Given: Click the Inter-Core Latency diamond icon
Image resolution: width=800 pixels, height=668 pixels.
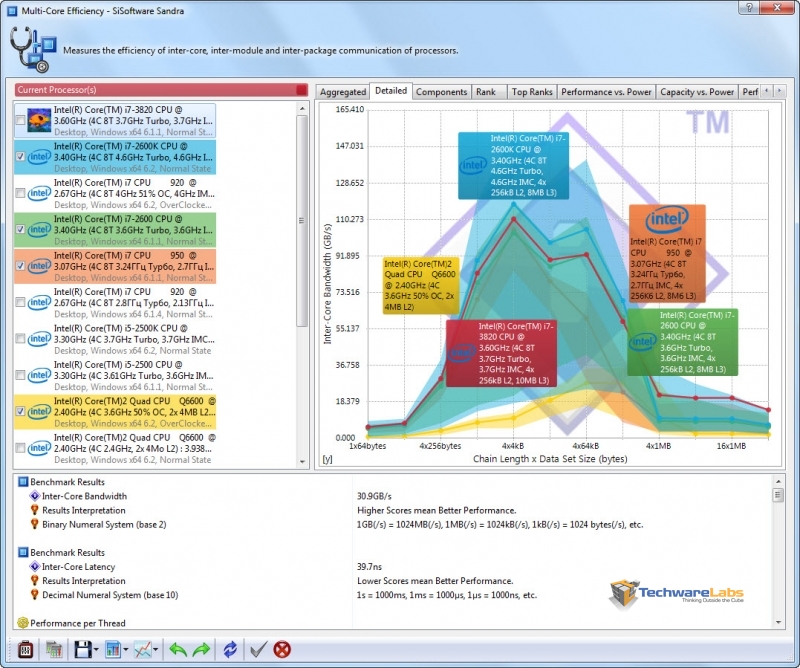Looking at the screenshot, I should tap(35, 566).
